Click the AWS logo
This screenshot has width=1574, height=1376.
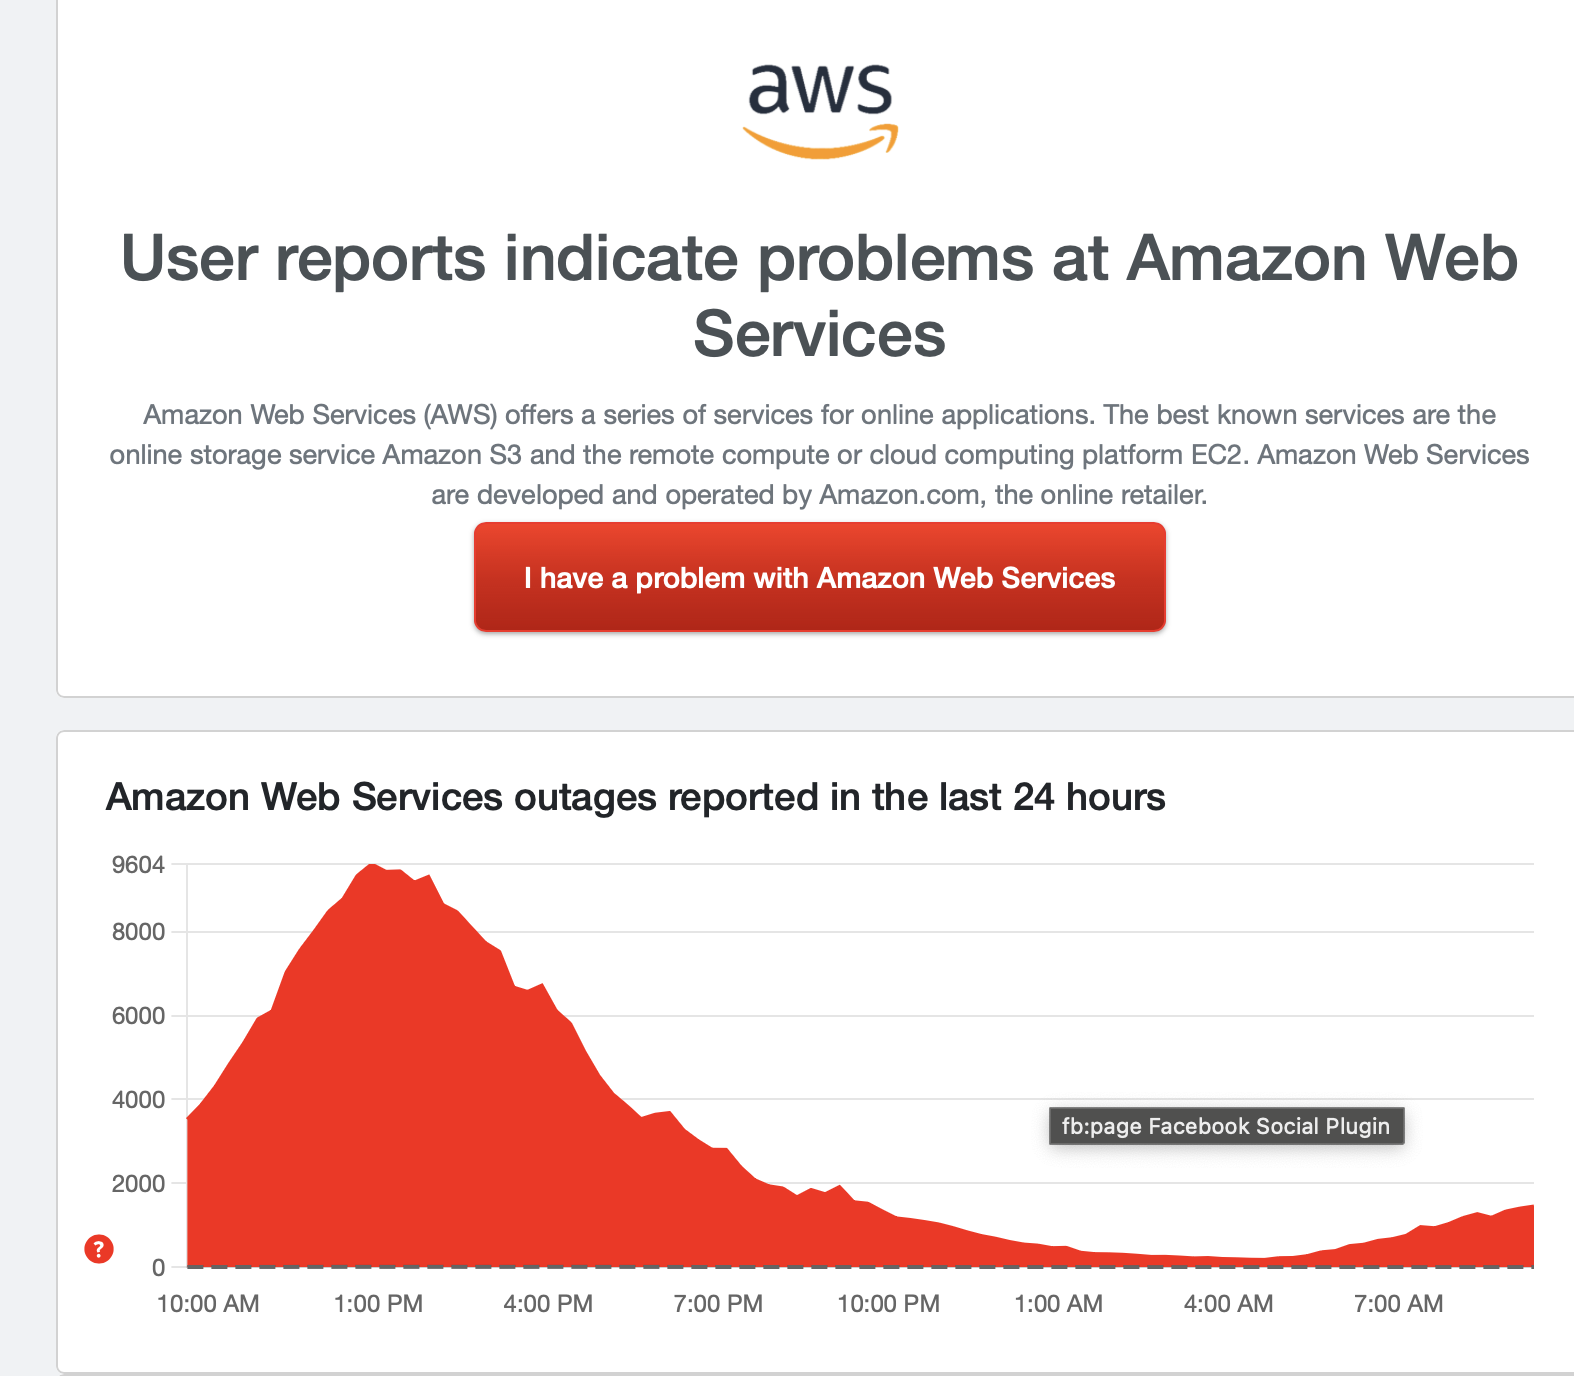tap(820, 110)
